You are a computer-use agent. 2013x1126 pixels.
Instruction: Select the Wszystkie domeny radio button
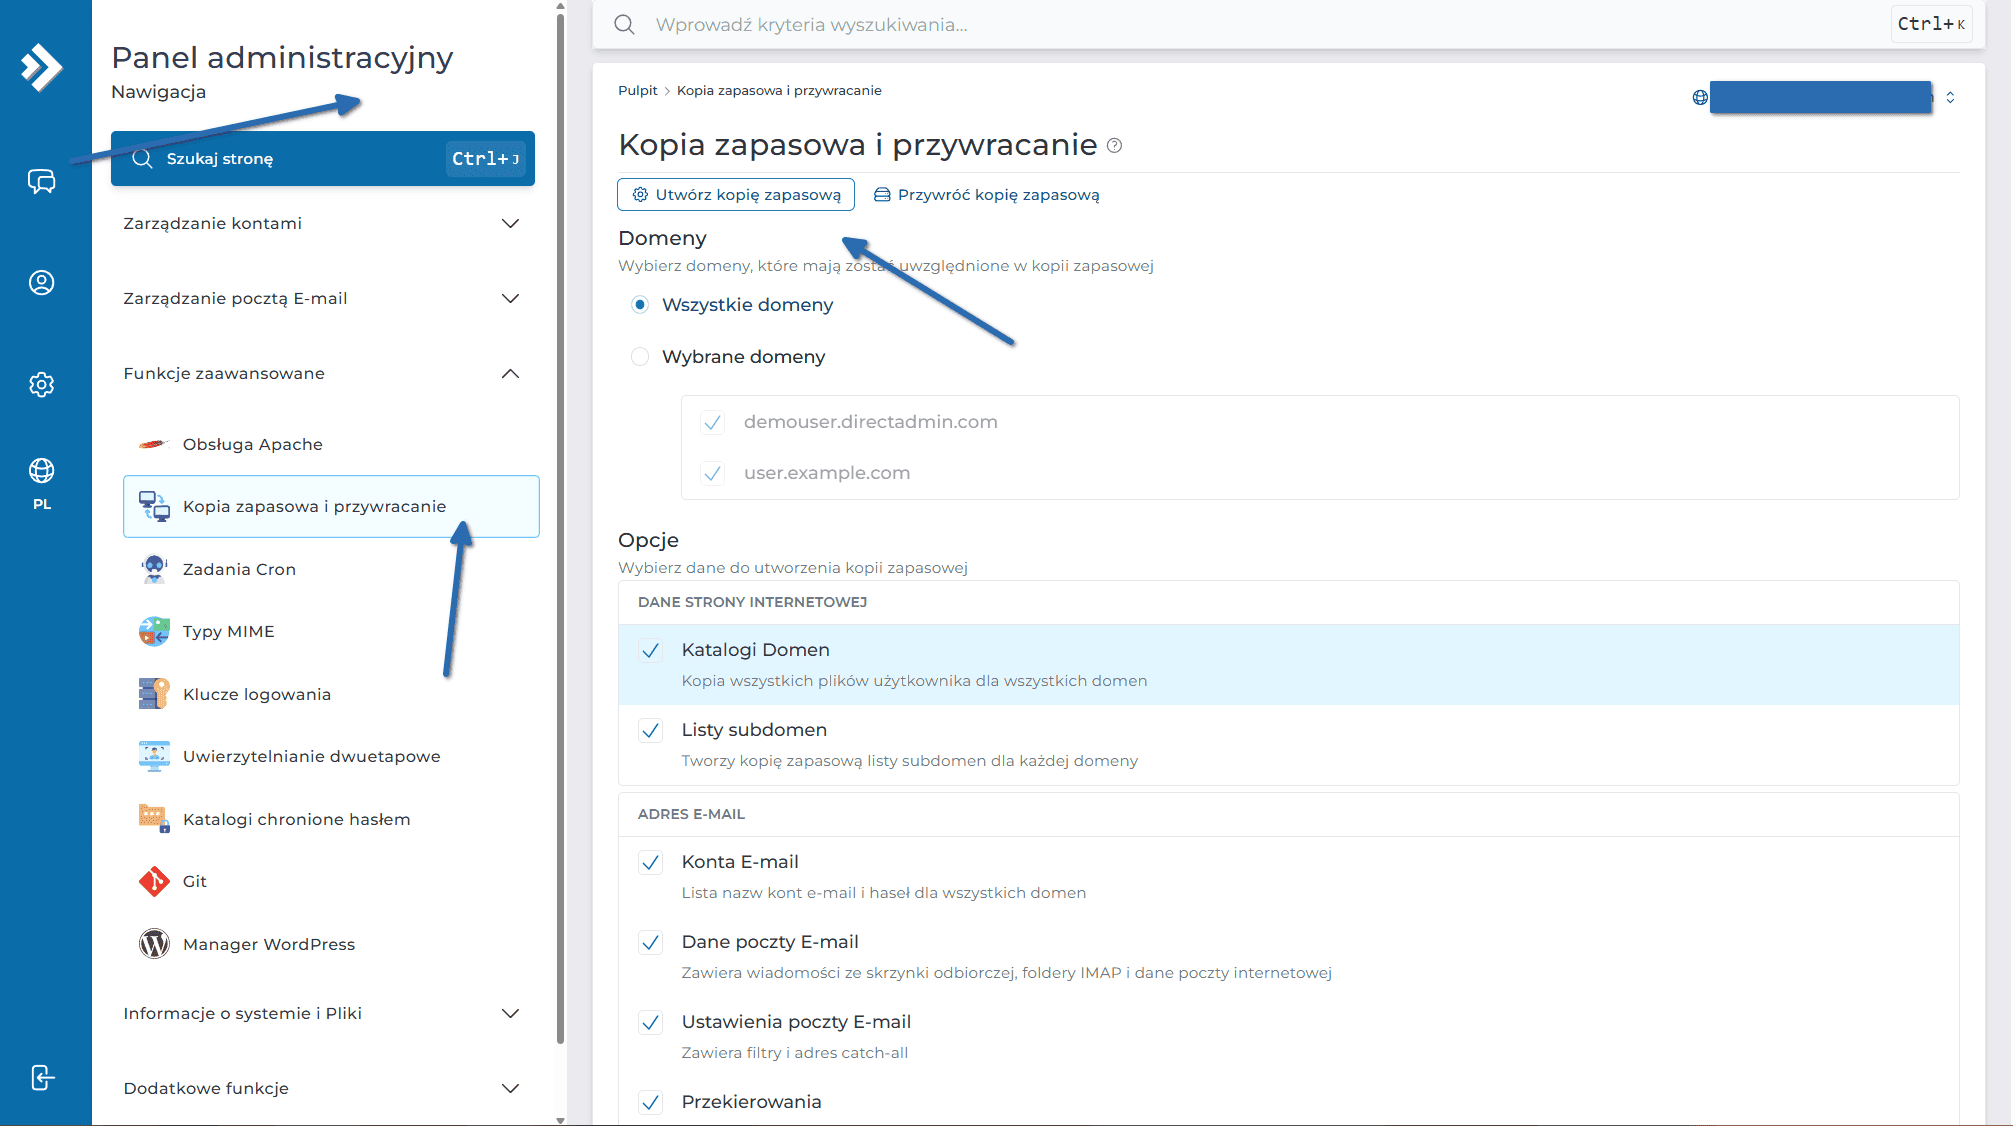640,305
